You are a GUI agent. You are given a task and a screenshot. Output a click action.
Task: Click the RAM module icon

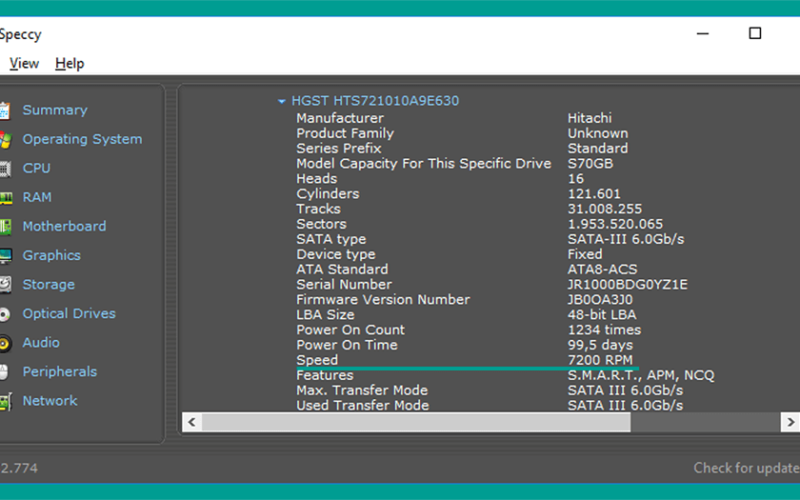(x=6, y=197)
